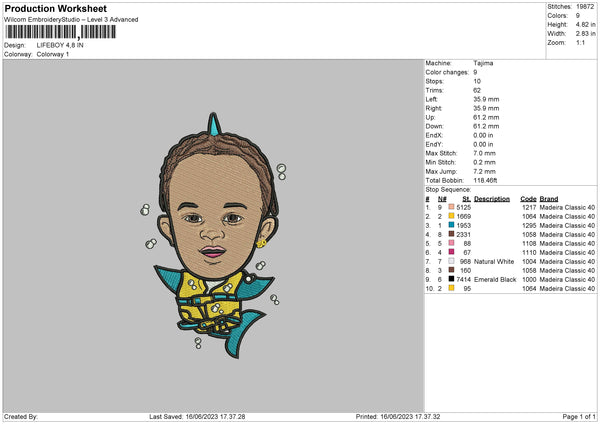Click the code 1000 in the stop sequence
Viewport: 600px width, 424px height.
529,279
